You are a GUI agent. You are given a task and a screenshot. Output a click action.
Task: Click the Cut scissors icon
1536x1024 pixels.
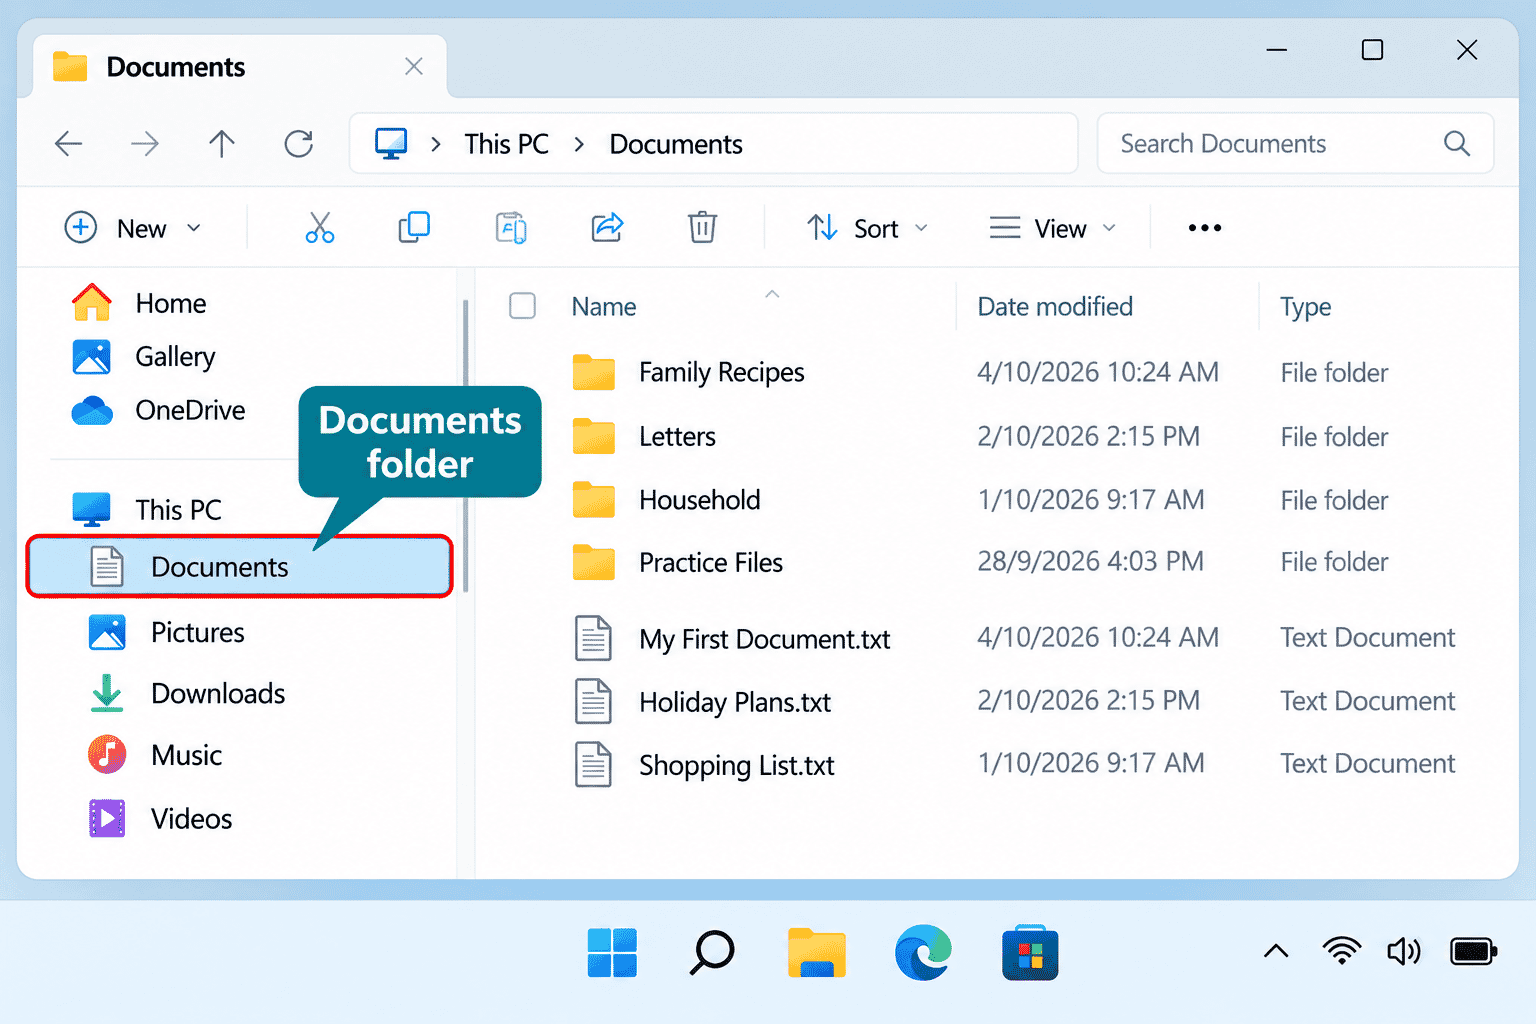pos(320,228)
